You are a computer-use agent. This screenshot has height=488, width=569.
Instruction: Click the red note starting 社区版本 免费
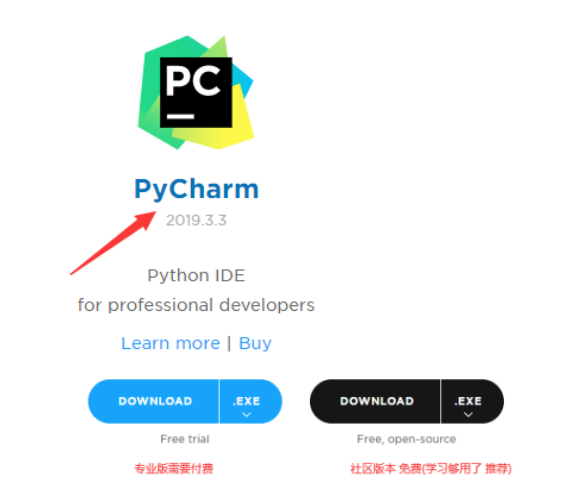431,469
